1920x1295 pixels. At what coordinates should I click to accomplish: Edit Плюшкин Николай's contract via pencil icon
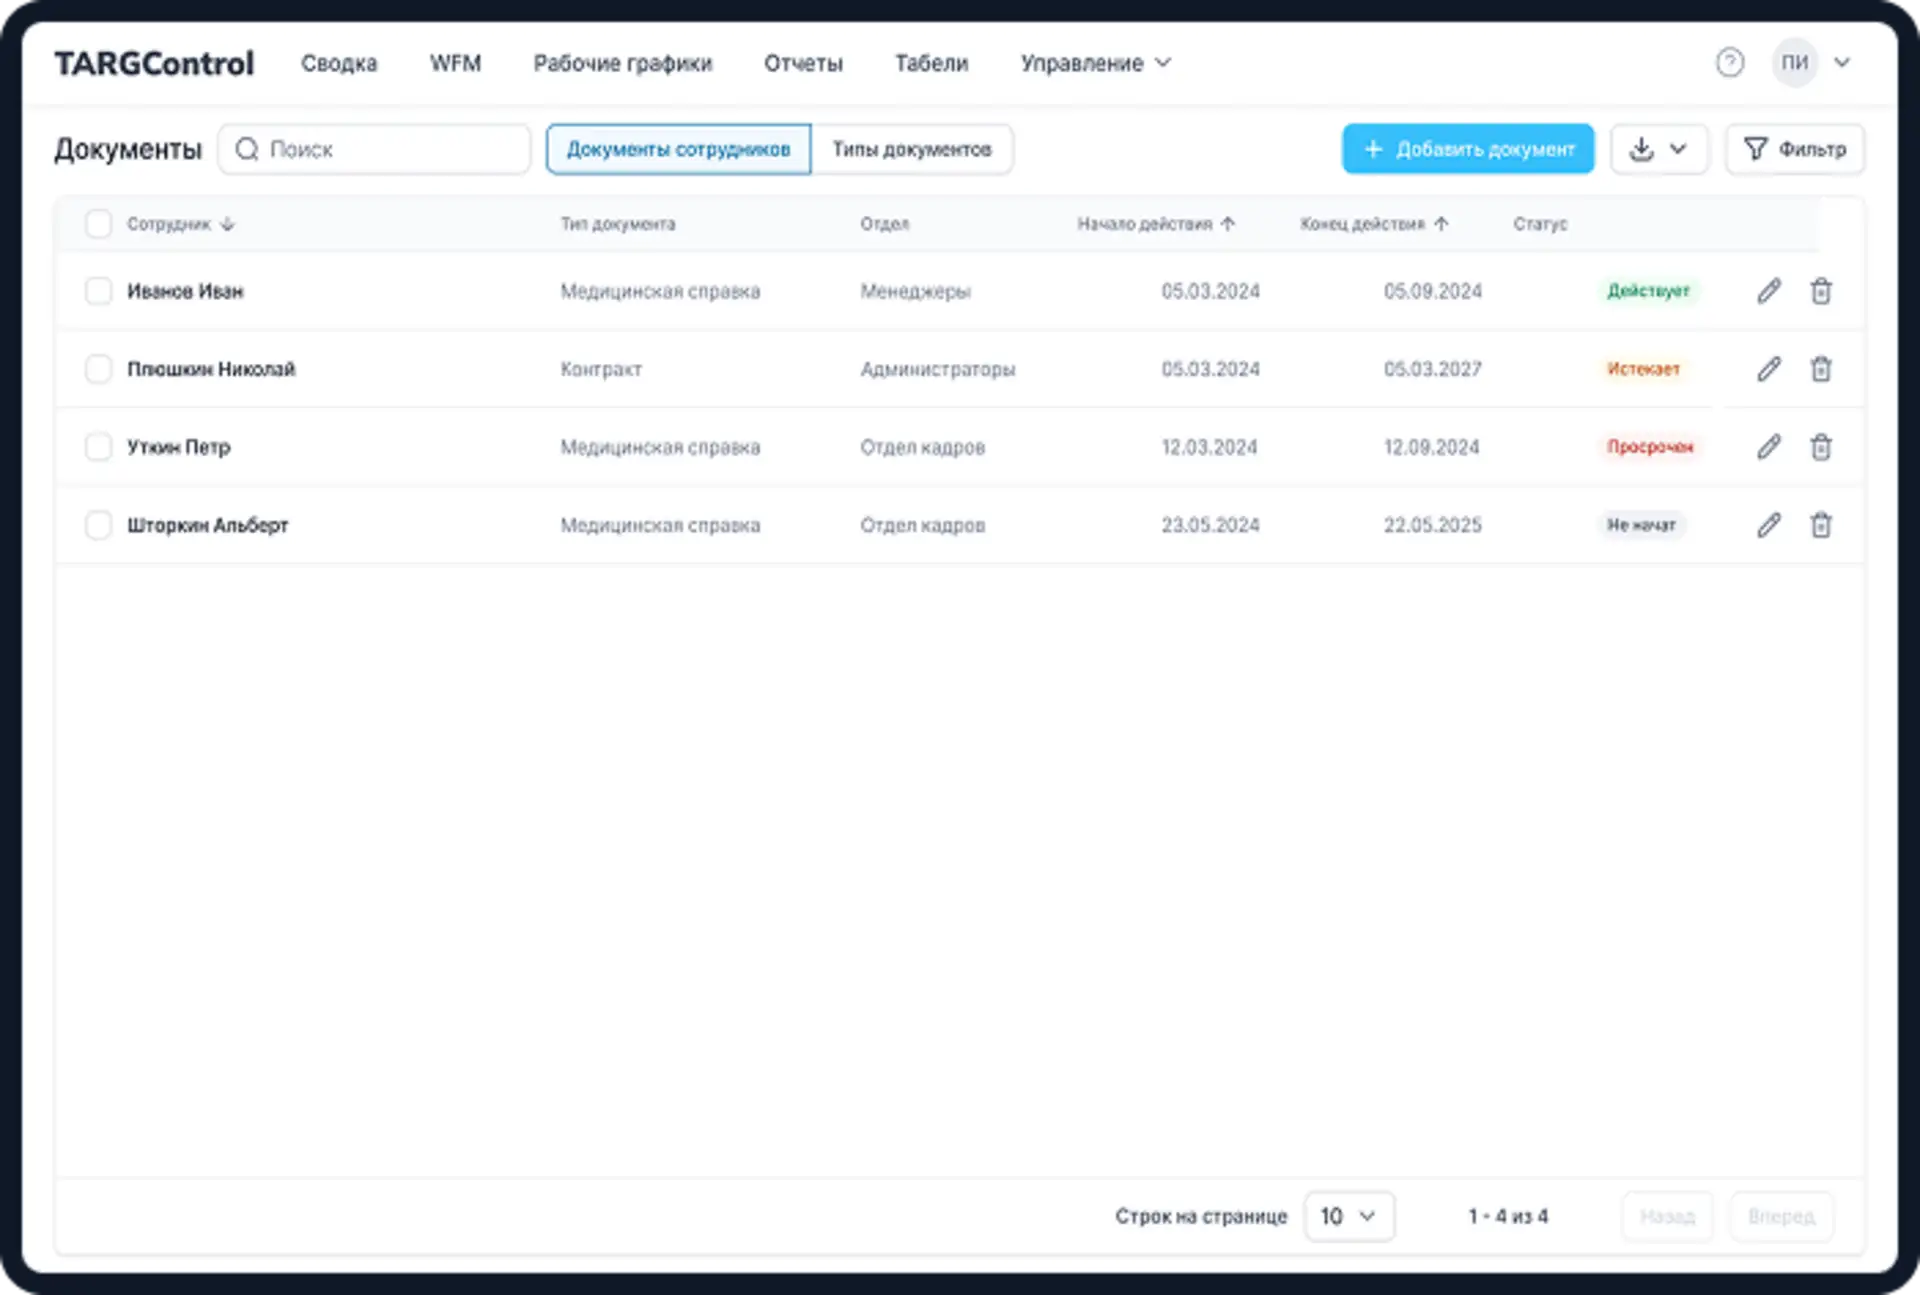click(1768, 369)
